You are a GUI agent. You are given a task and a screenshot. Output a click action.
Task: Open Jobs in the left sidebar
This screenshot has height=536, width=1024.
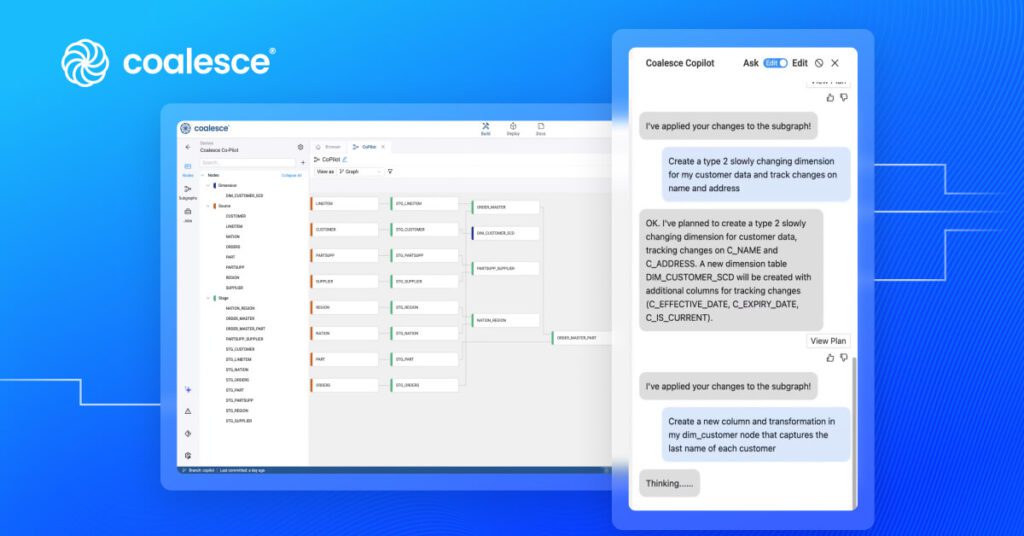click(187, 213)
